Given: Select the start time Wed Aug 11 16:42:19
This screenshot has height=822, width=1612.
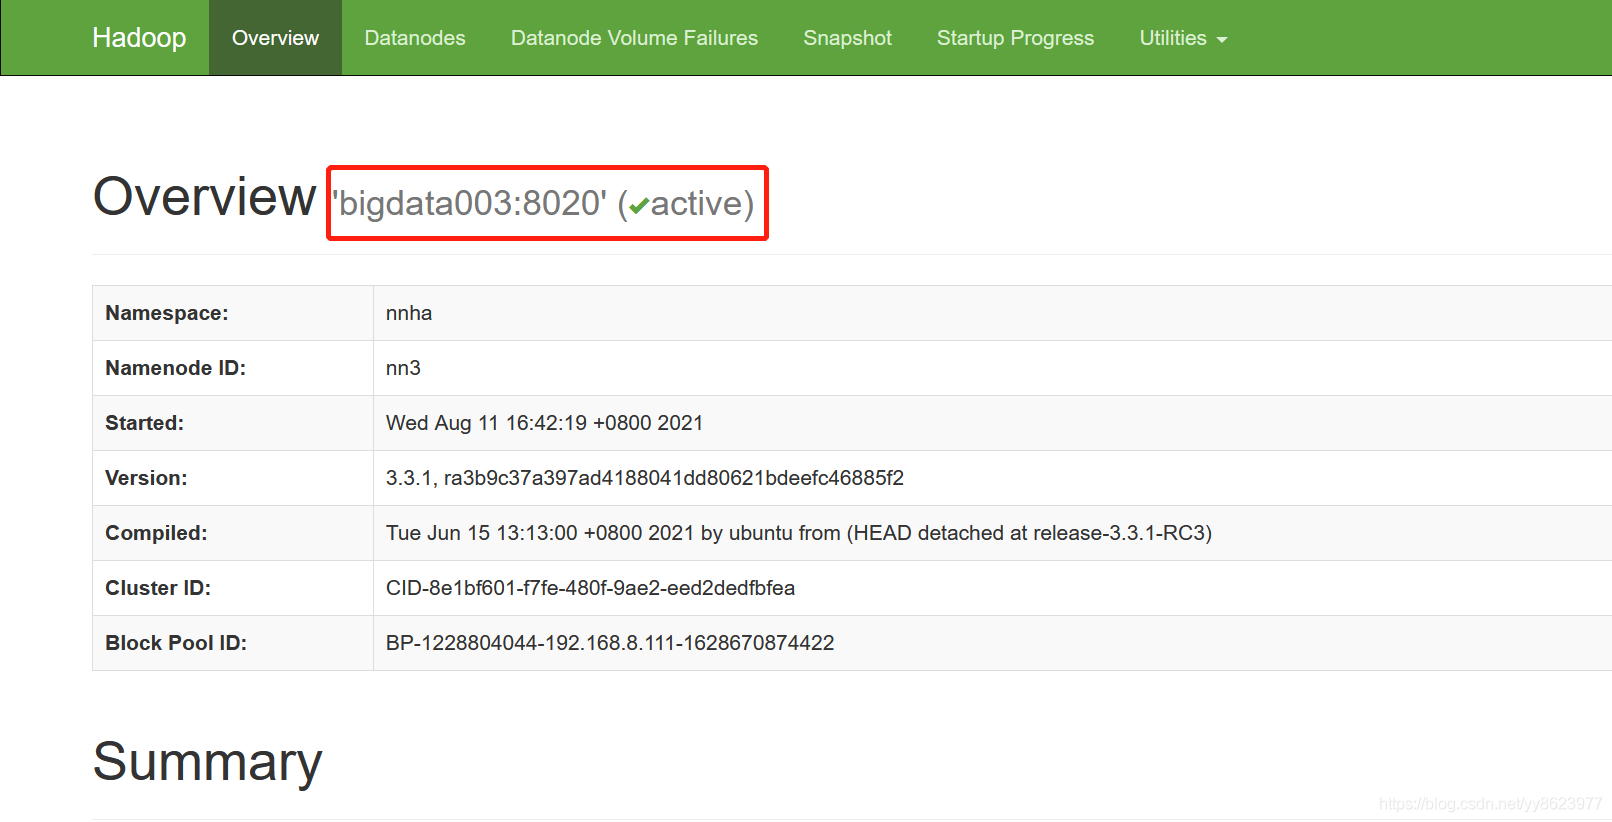Looking at the screenshot, I should [x=544, y=423].
